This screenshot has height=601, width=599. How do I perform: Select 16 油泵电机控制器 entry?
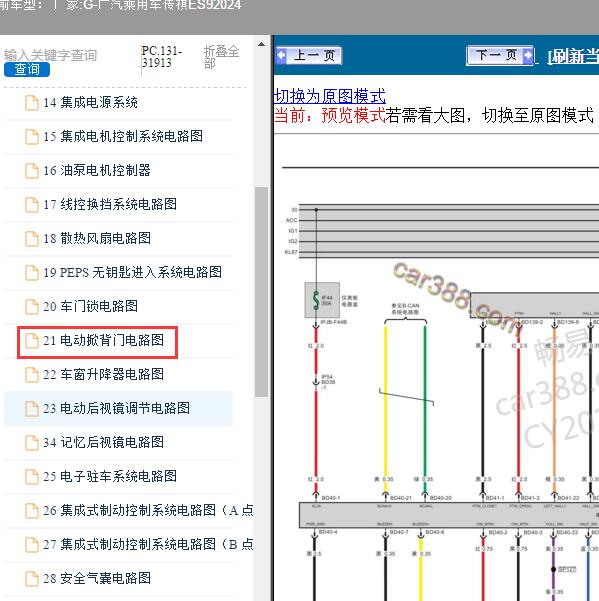coord(97,170)
